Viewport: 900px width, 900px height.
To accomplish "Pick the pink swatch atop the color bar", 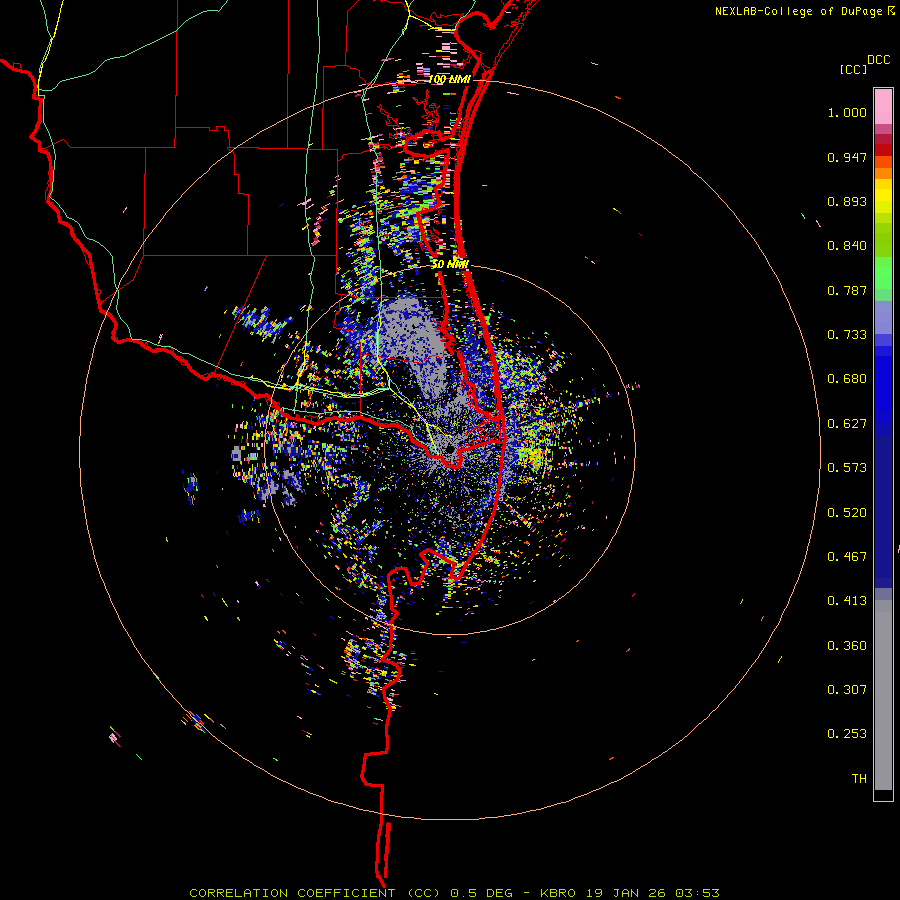I will (883, 106).
